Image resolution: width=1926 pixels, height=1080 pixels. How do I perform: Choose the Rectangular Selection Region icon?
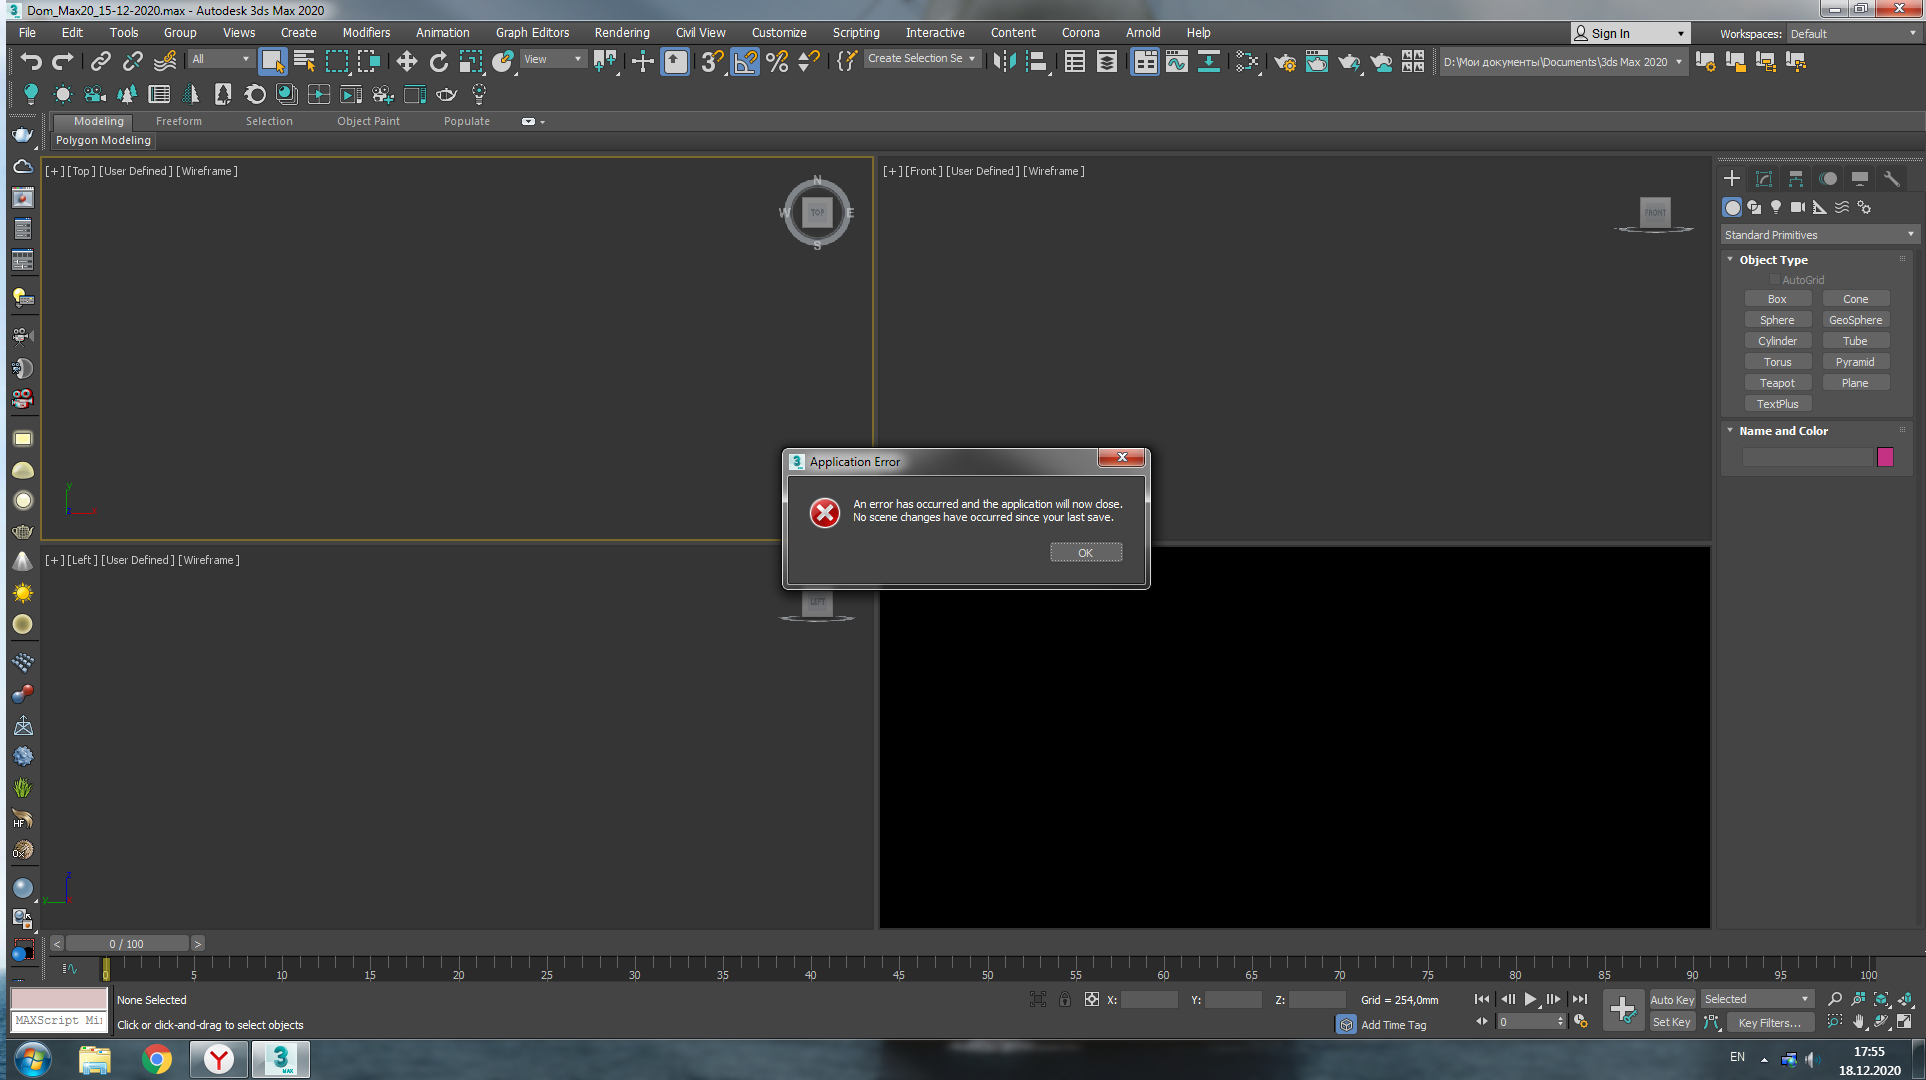pyautogui.click(x=337, y=62)
